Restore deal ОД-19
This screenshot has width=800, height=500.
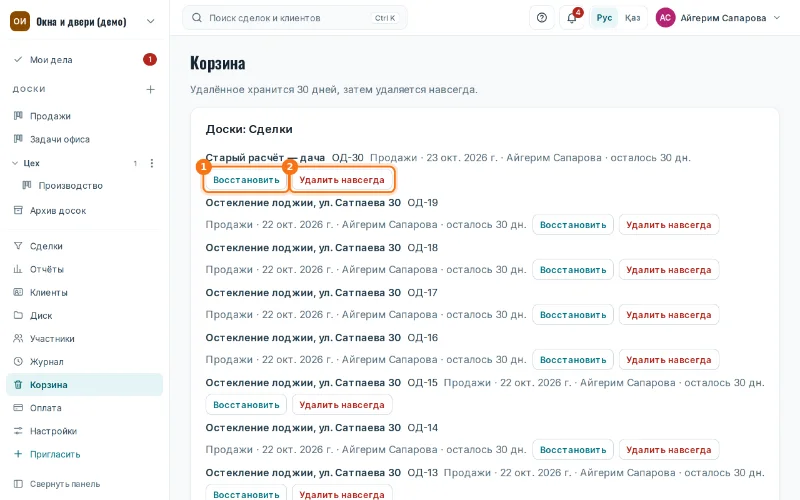click(573, 224)
